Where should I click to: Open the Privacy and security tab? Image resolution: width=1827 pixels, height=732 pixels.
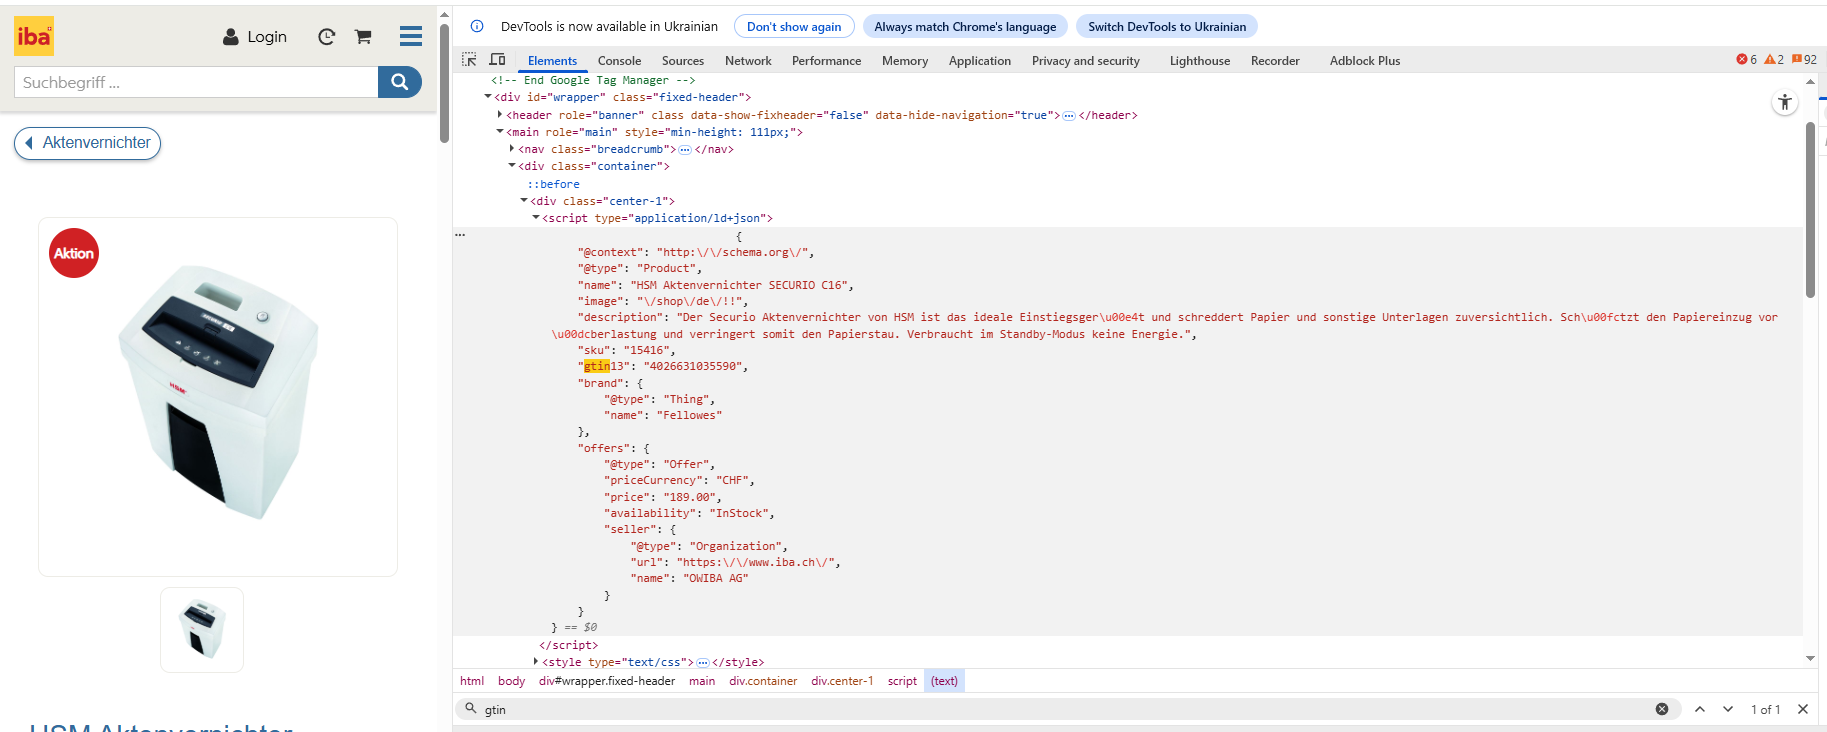1086,61
